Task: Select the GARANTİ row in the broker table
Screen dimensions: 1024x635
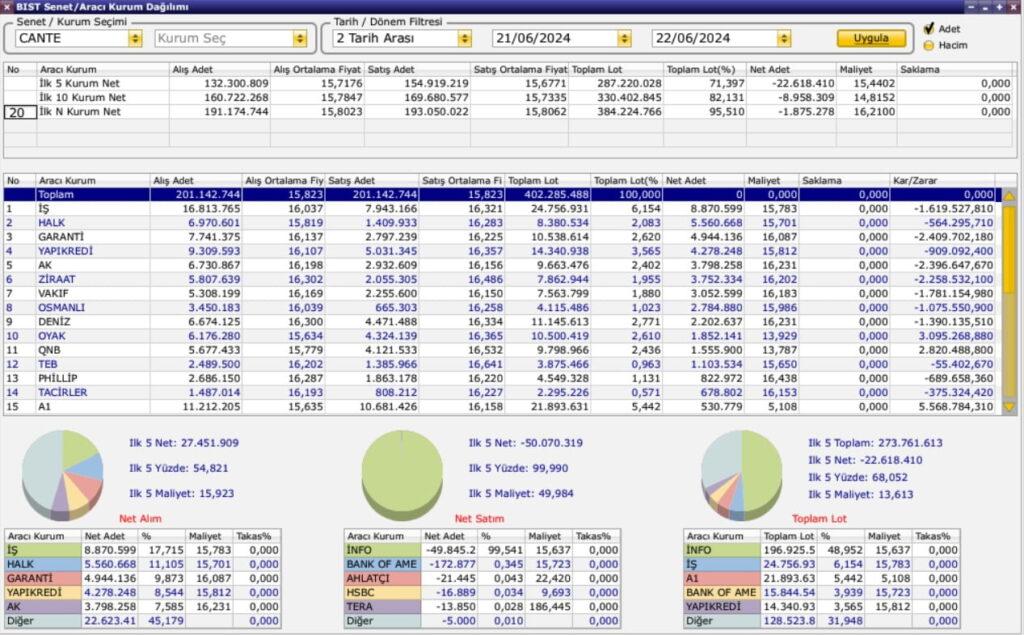Action: coord(502,237)
